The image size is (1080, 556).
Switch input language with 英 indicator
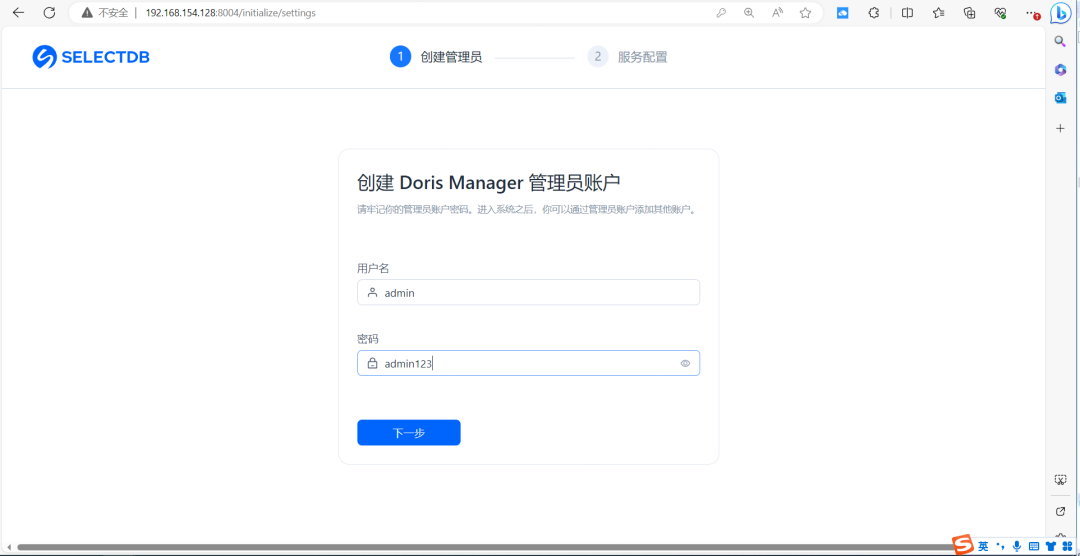click(x=983, y=546)
